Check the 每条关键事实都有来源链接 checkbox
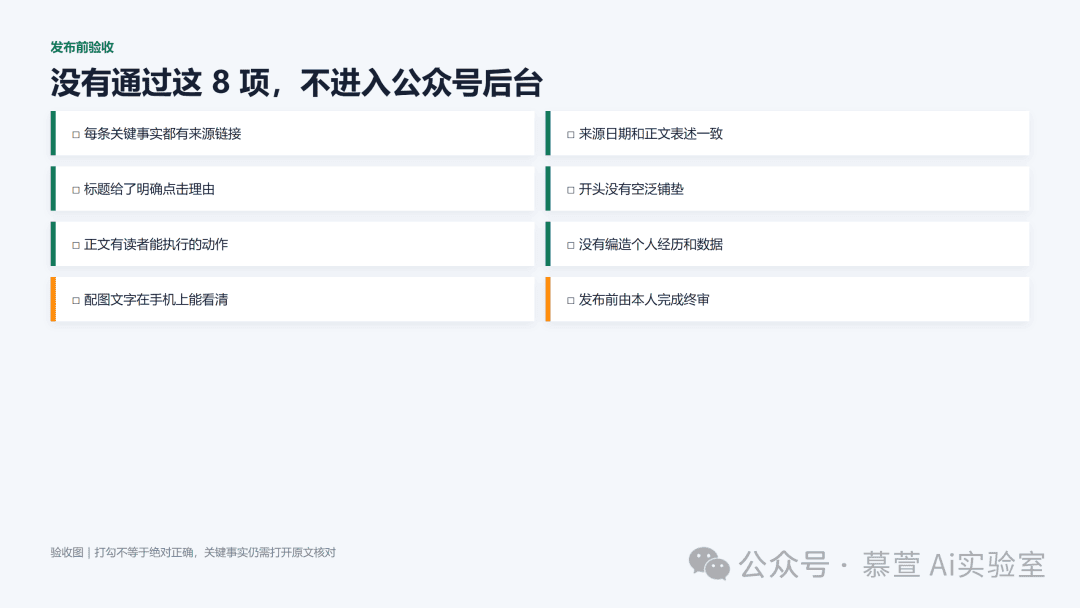 (76, 134)
